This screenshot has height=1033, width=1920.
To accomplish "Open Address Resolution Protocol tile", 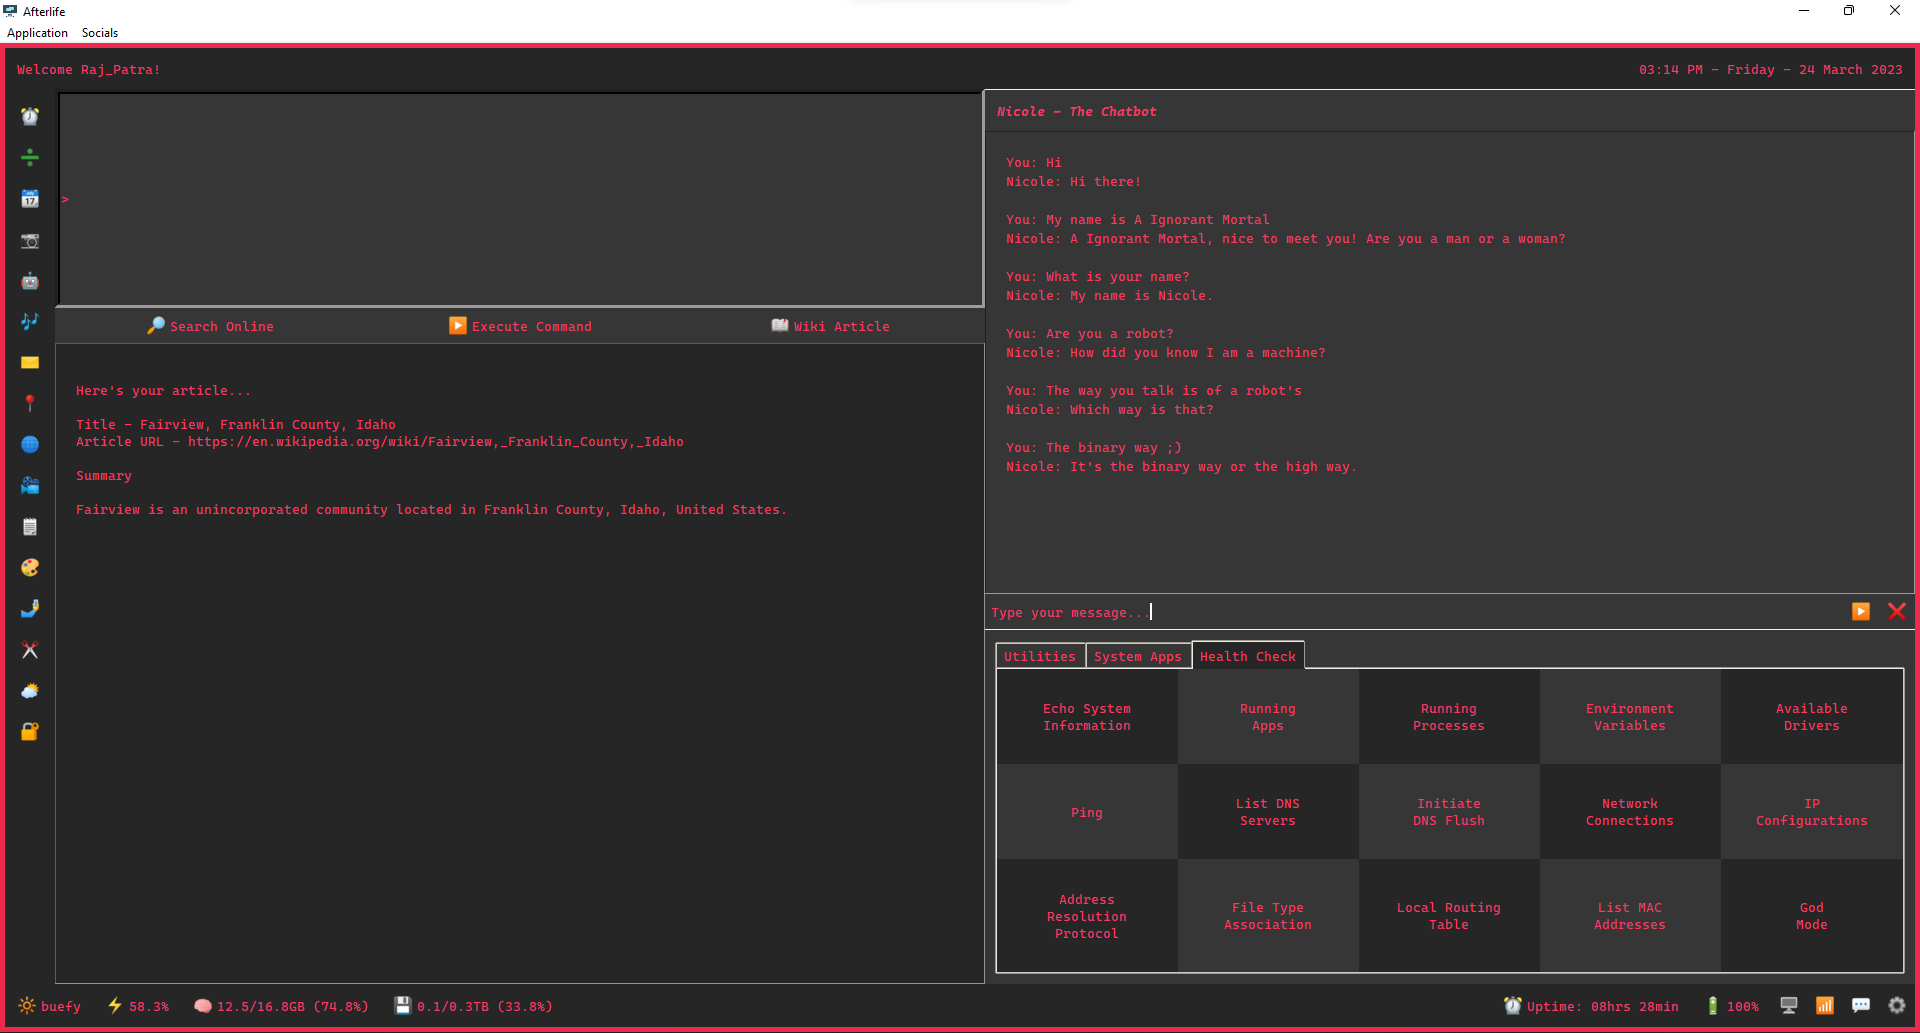I will (x=1087, y=916).
